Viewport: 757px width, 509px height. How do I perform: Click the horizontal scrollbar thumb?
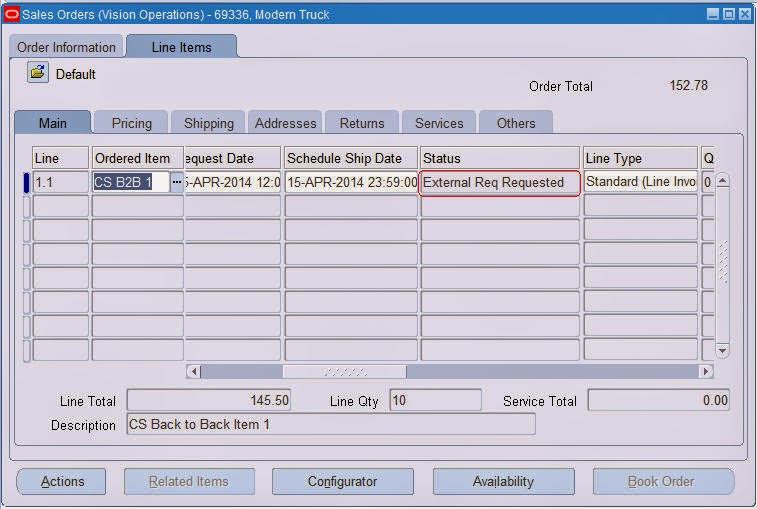(345, 371)
